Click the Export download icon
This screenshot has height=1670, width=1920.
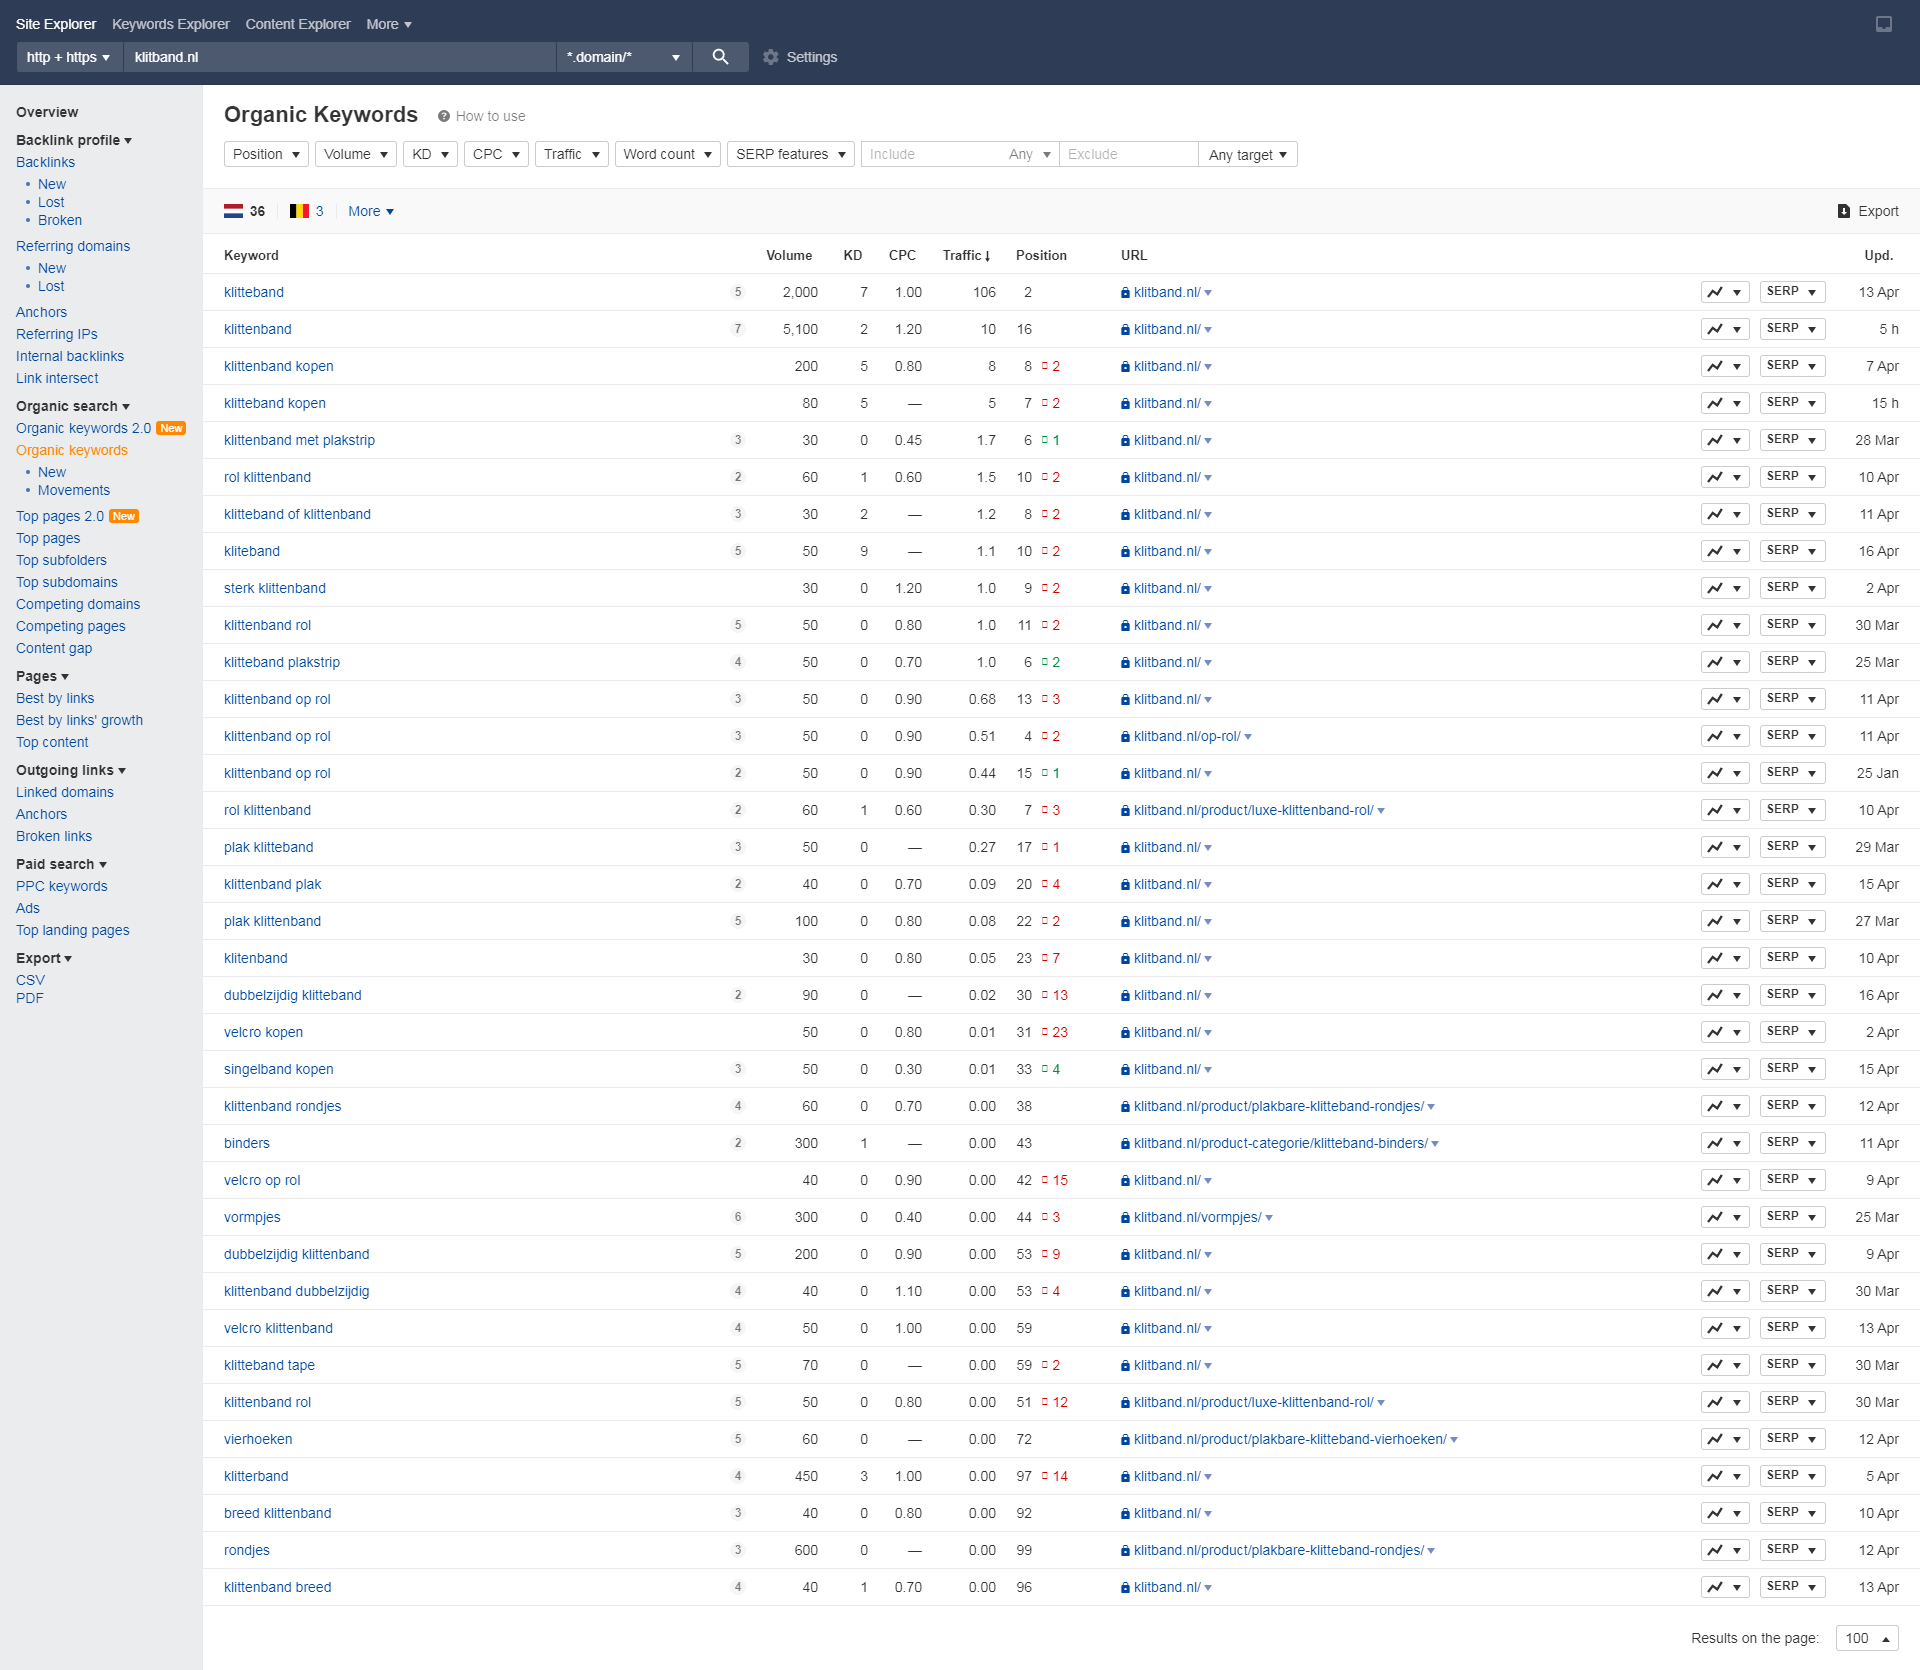[1843, 211]
